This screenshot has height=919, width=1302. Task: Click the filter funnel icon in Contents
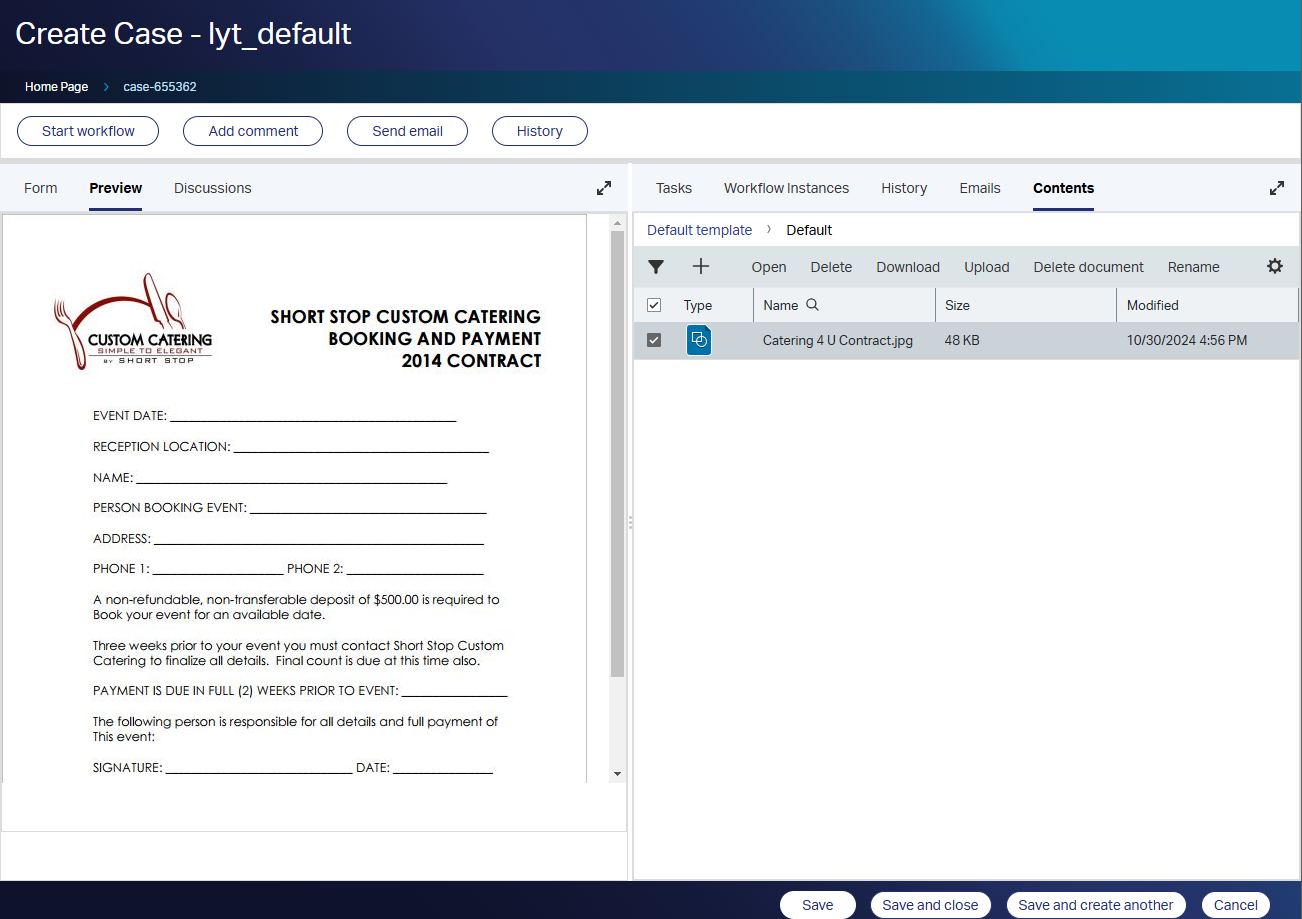(655, 267)
